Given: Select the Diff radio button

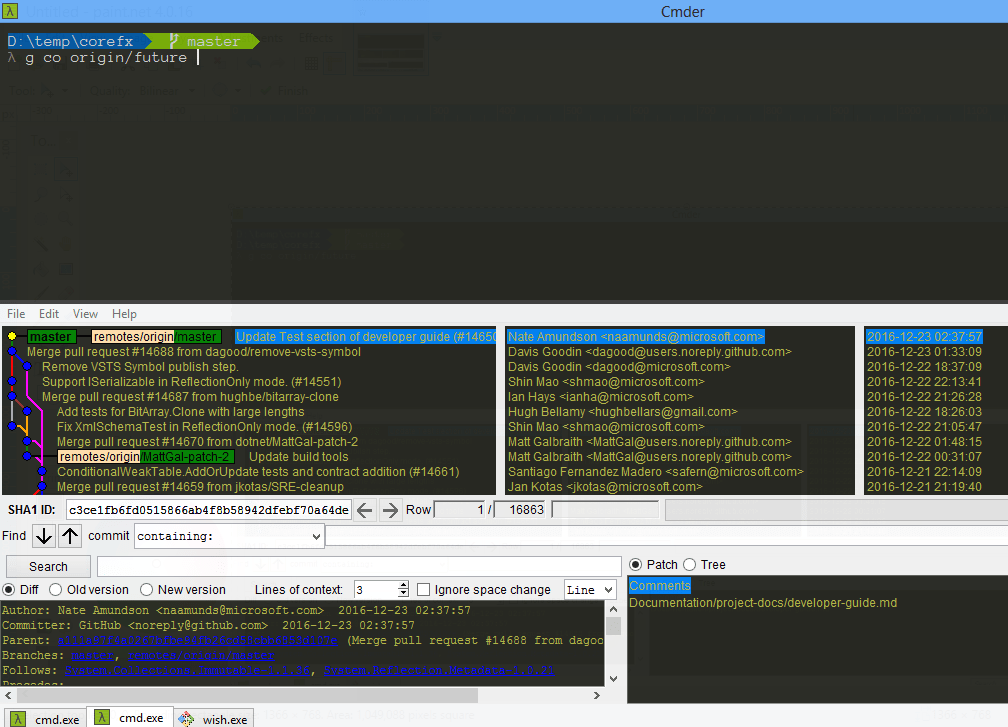Looking at the screenshot, I should click(9, 589).
